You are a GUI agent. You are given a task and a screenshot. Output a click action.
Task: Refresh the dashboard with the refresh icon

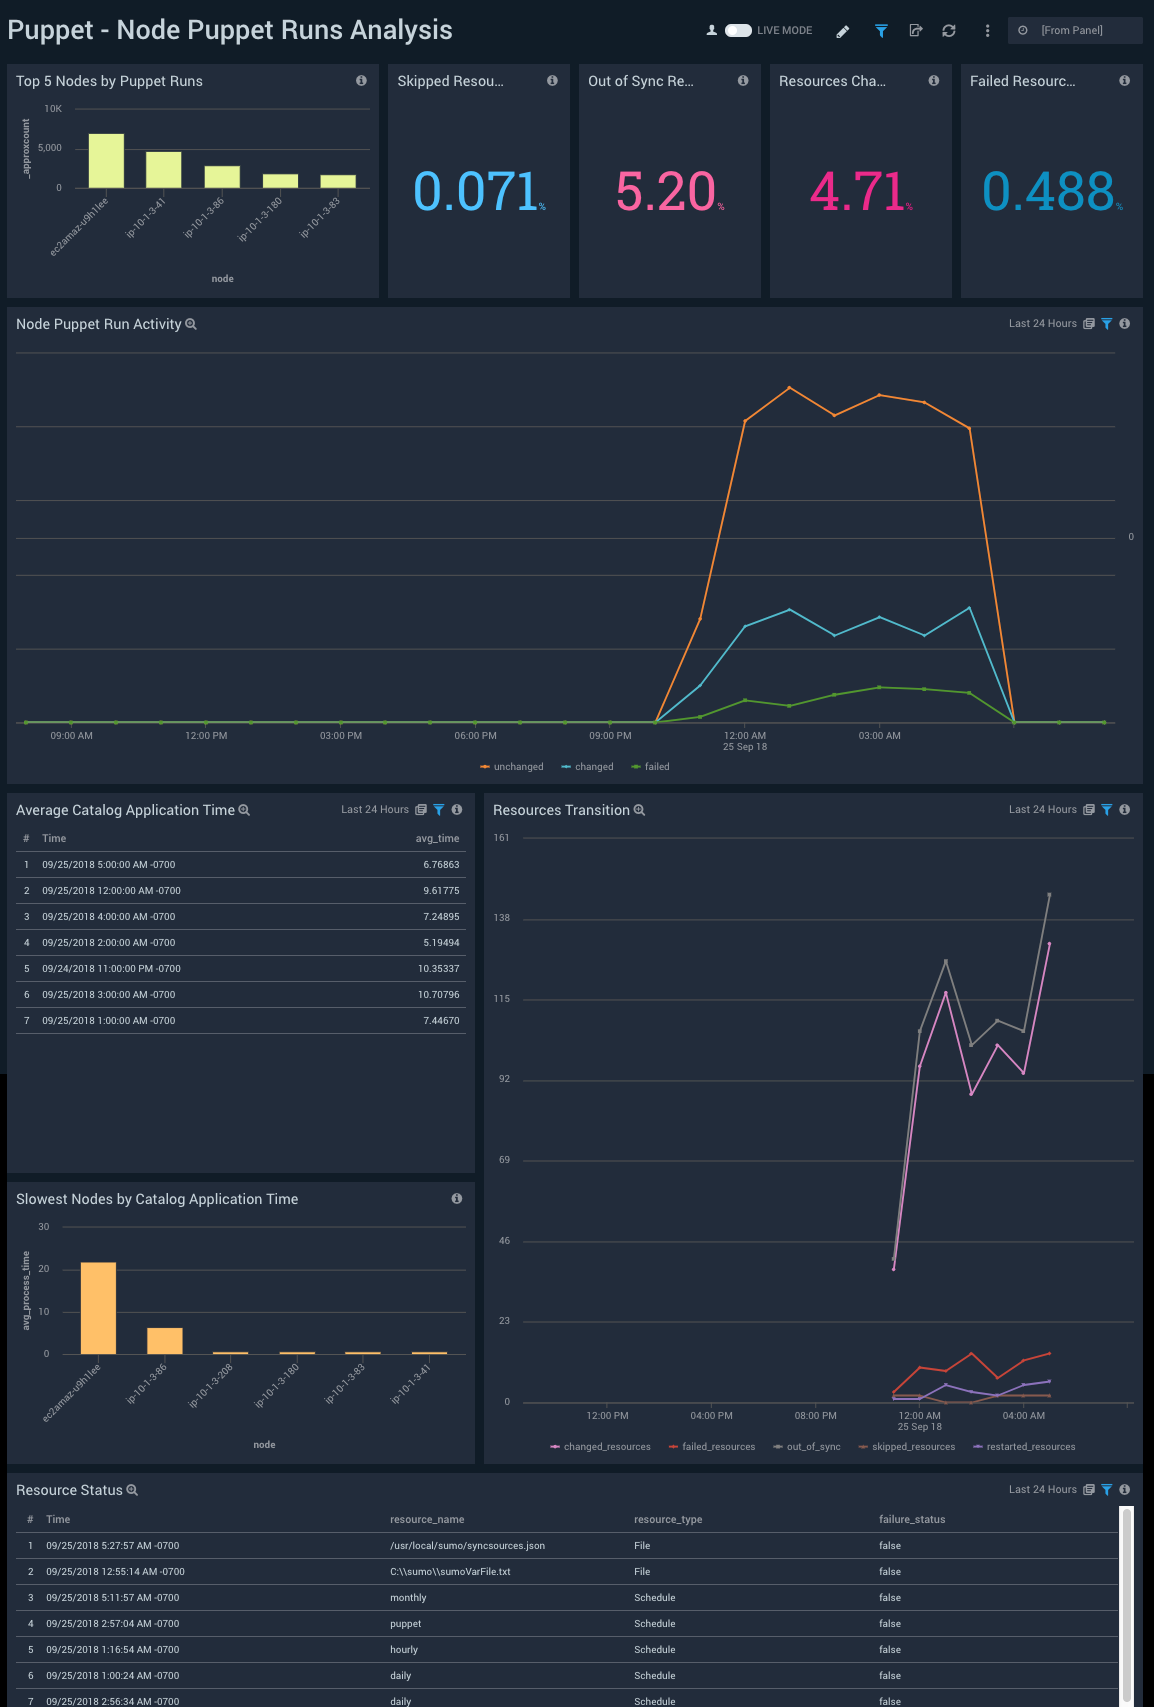click(x=949, y=31)
